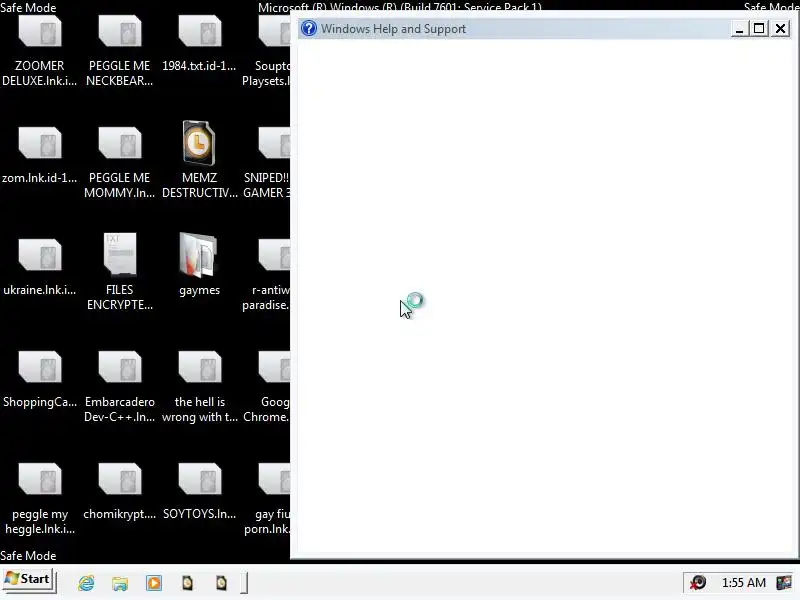Select the r-antiw paradise desktop icon

[x=274, y=255]
